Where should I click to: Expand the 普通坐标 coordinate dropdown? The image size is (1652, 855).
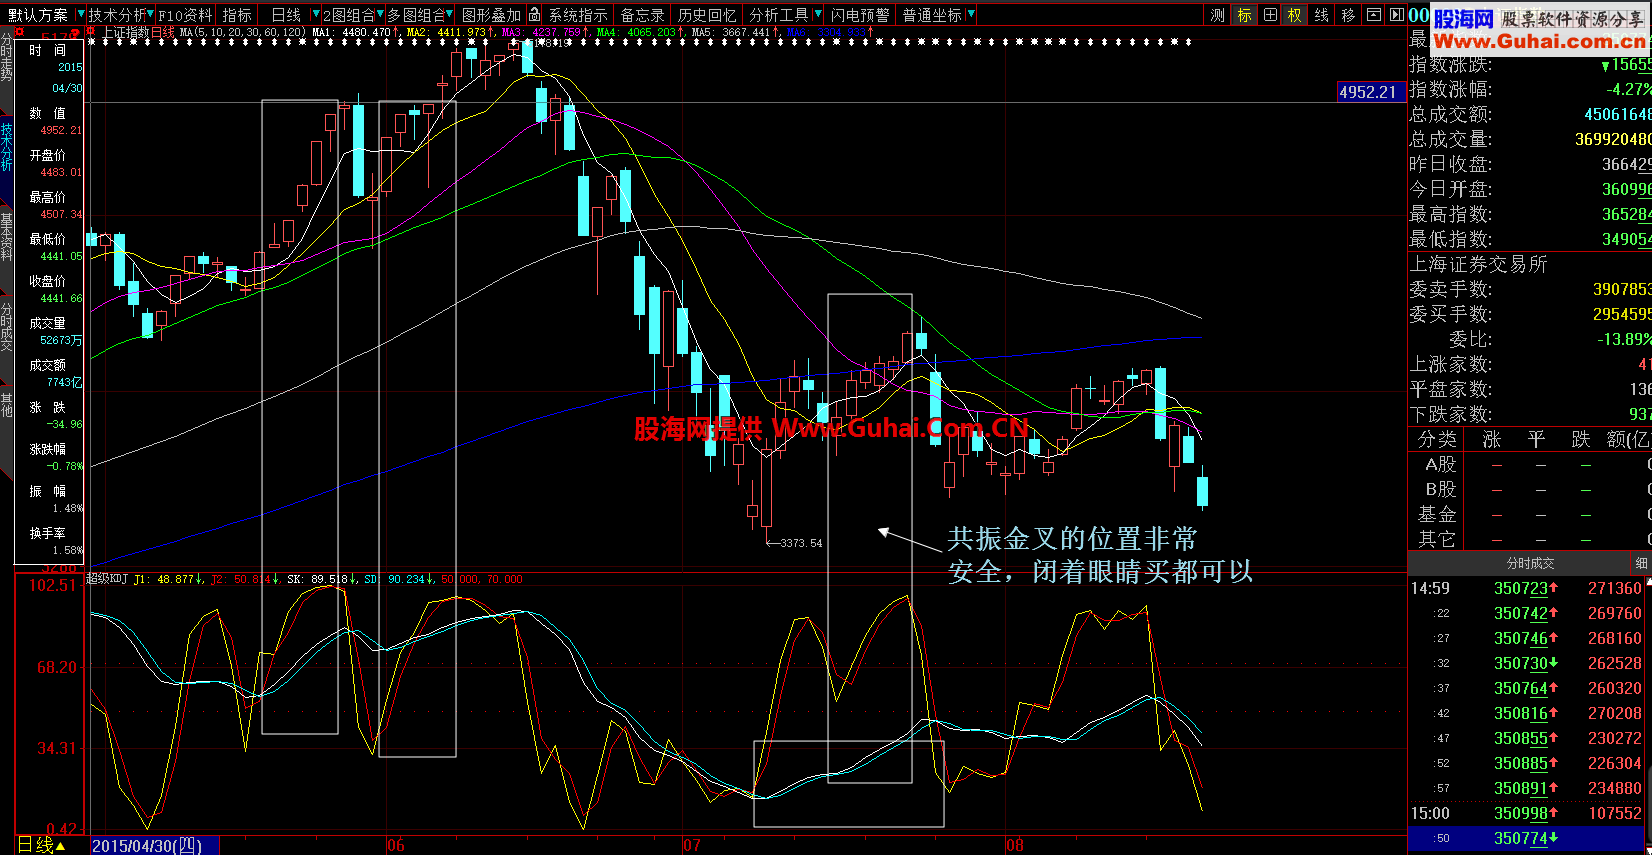click(971, 15)
